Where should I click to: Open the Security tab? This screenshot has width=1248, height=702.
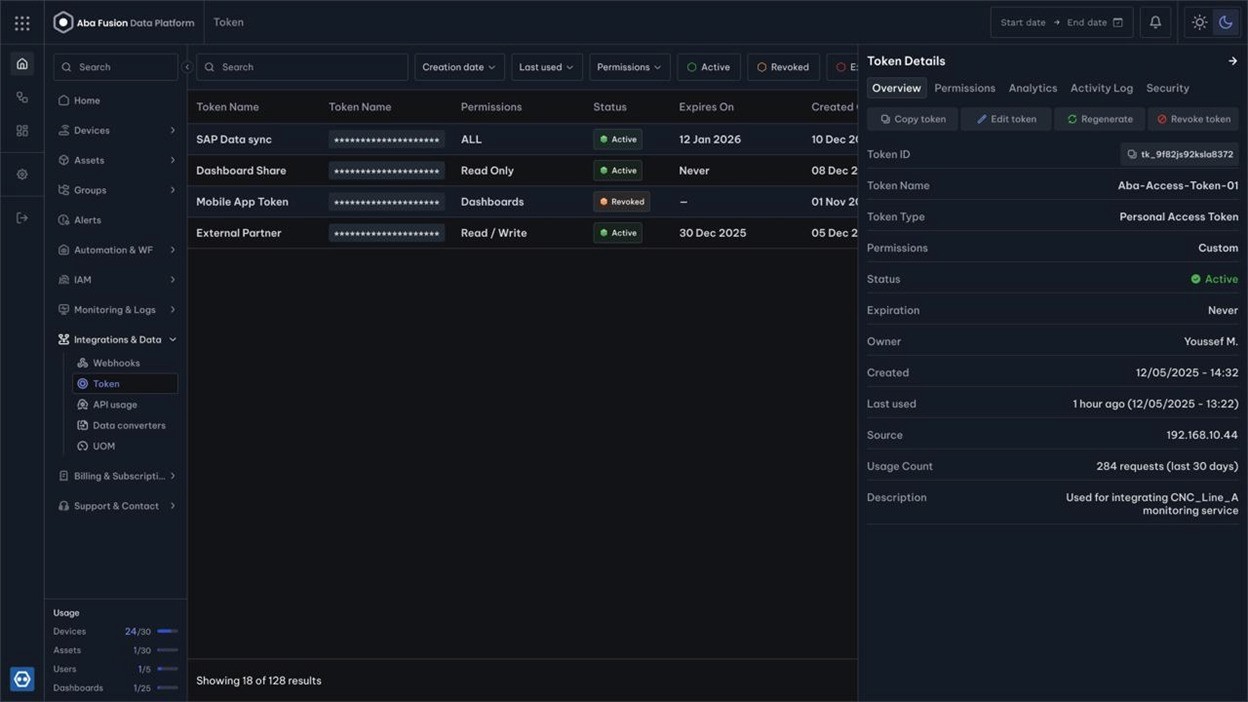[x=1167, y=88]
